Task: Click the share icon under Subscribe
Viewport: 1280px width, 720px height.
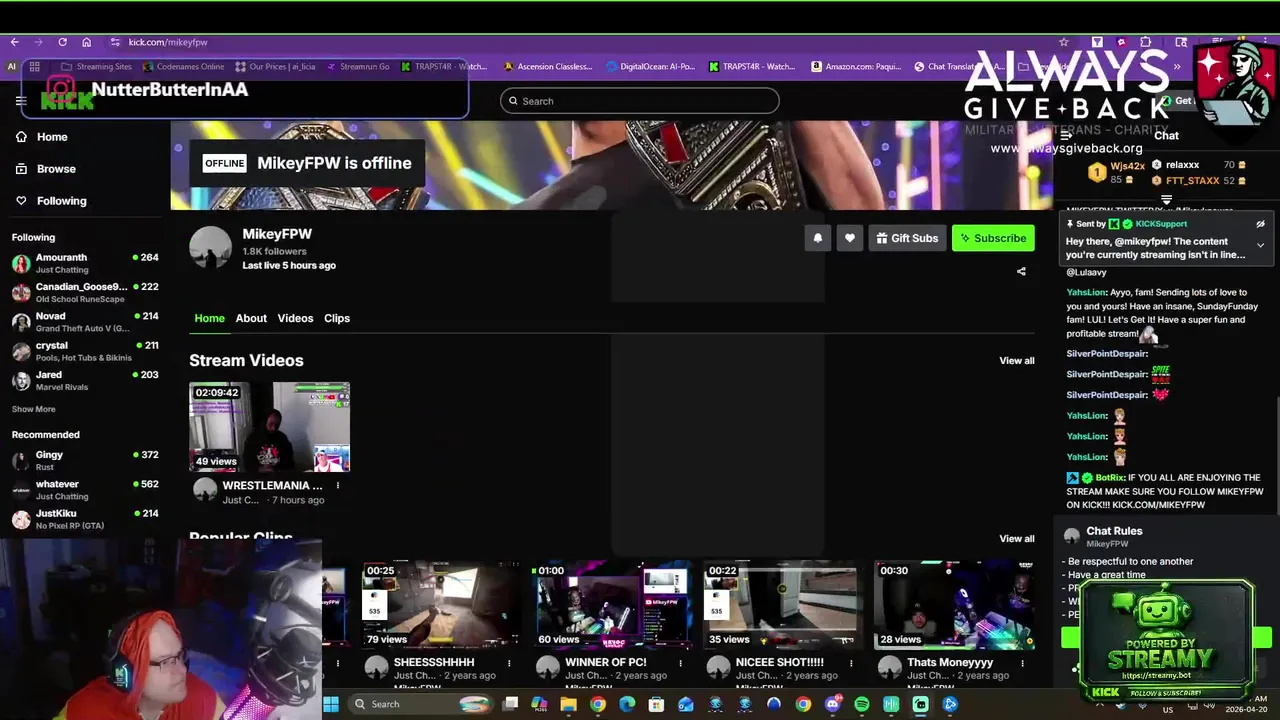Action: [1021, 271]
